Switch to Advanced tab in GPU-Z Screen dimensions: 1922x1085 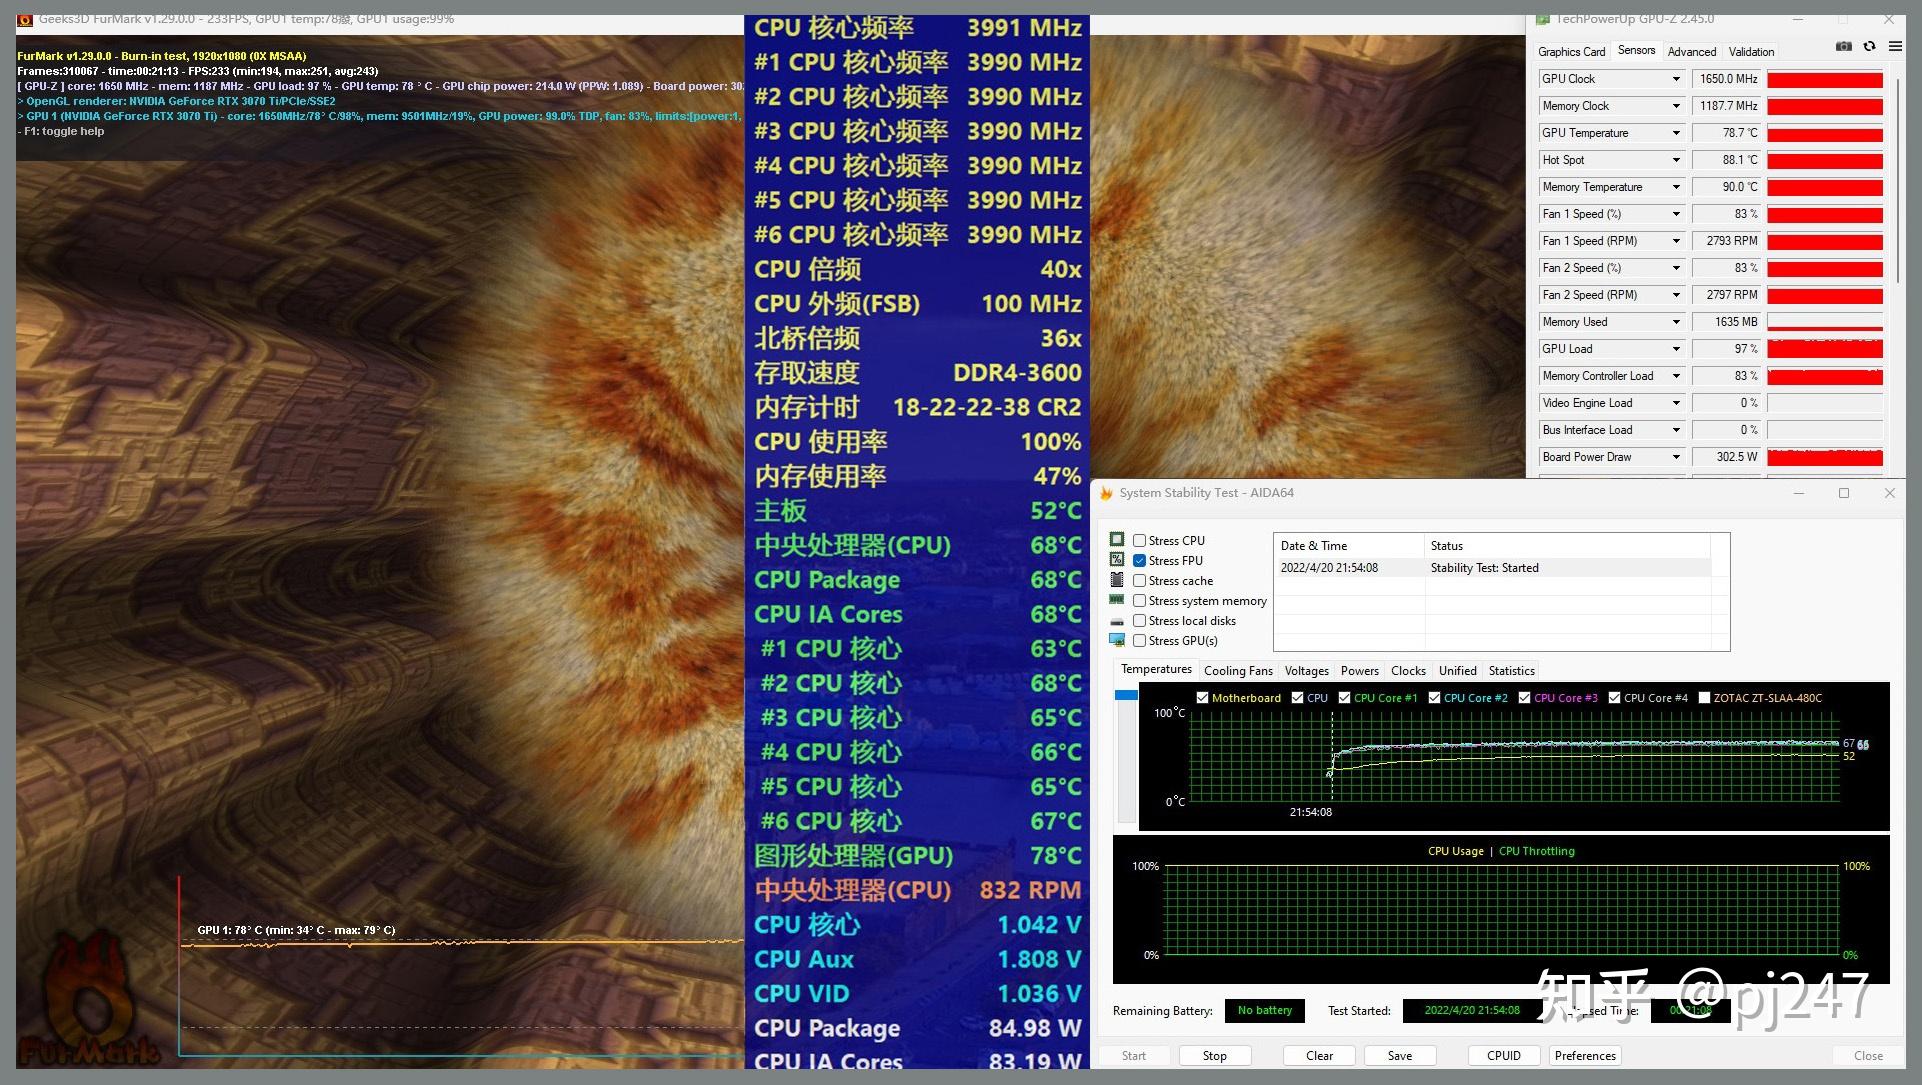pos(1692,52)
